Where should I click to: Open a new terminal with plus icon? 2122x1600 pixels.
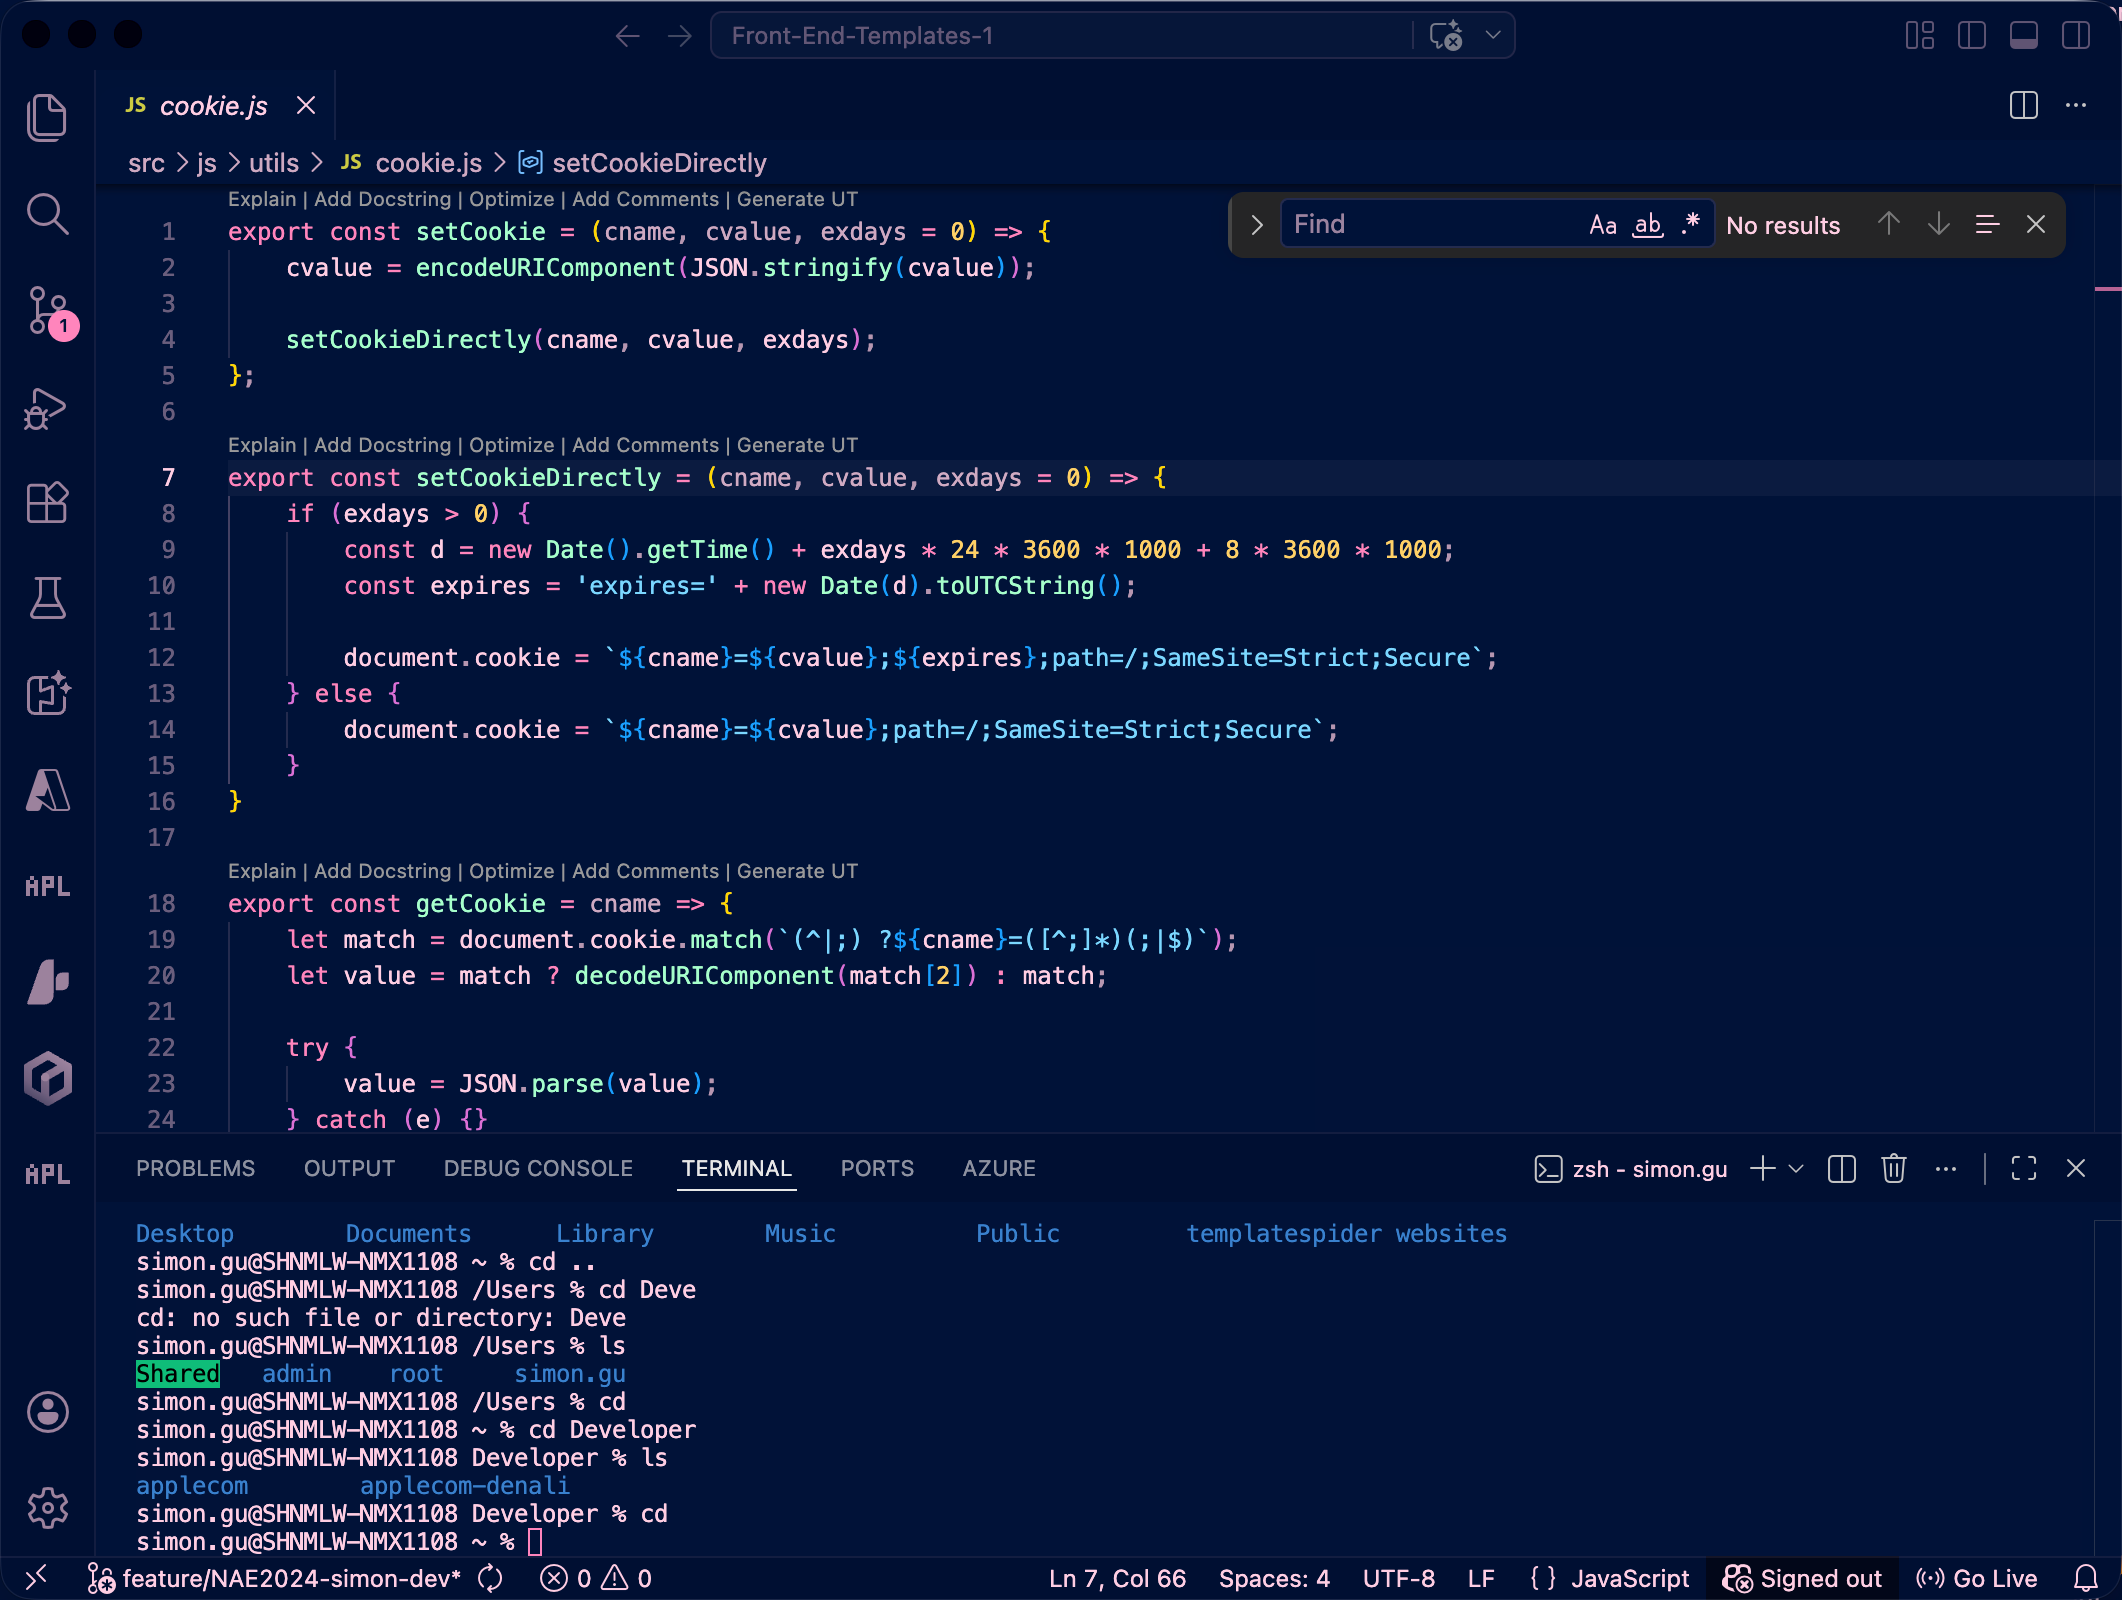pyautogui.click(x=1762, y=1168)
